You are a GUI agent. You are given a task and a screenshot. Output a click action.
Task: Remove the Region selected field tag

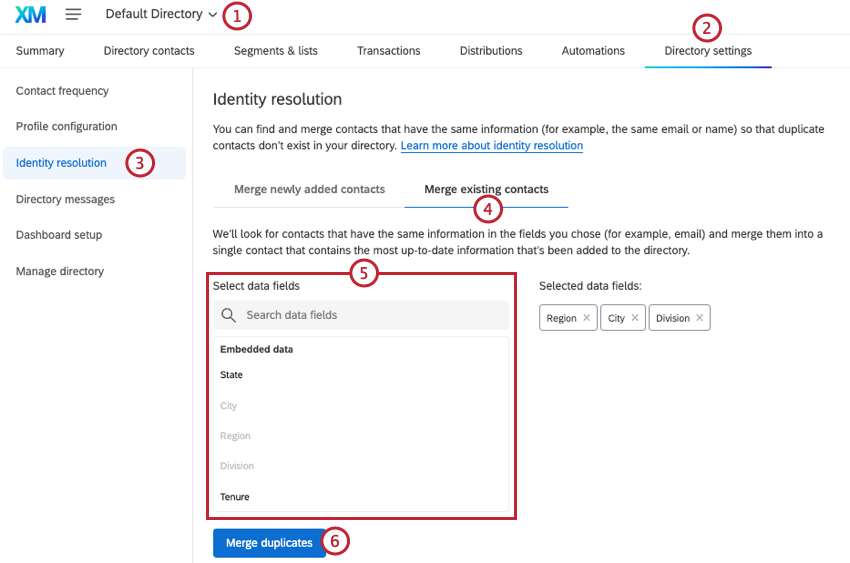(x=587, y=318)
